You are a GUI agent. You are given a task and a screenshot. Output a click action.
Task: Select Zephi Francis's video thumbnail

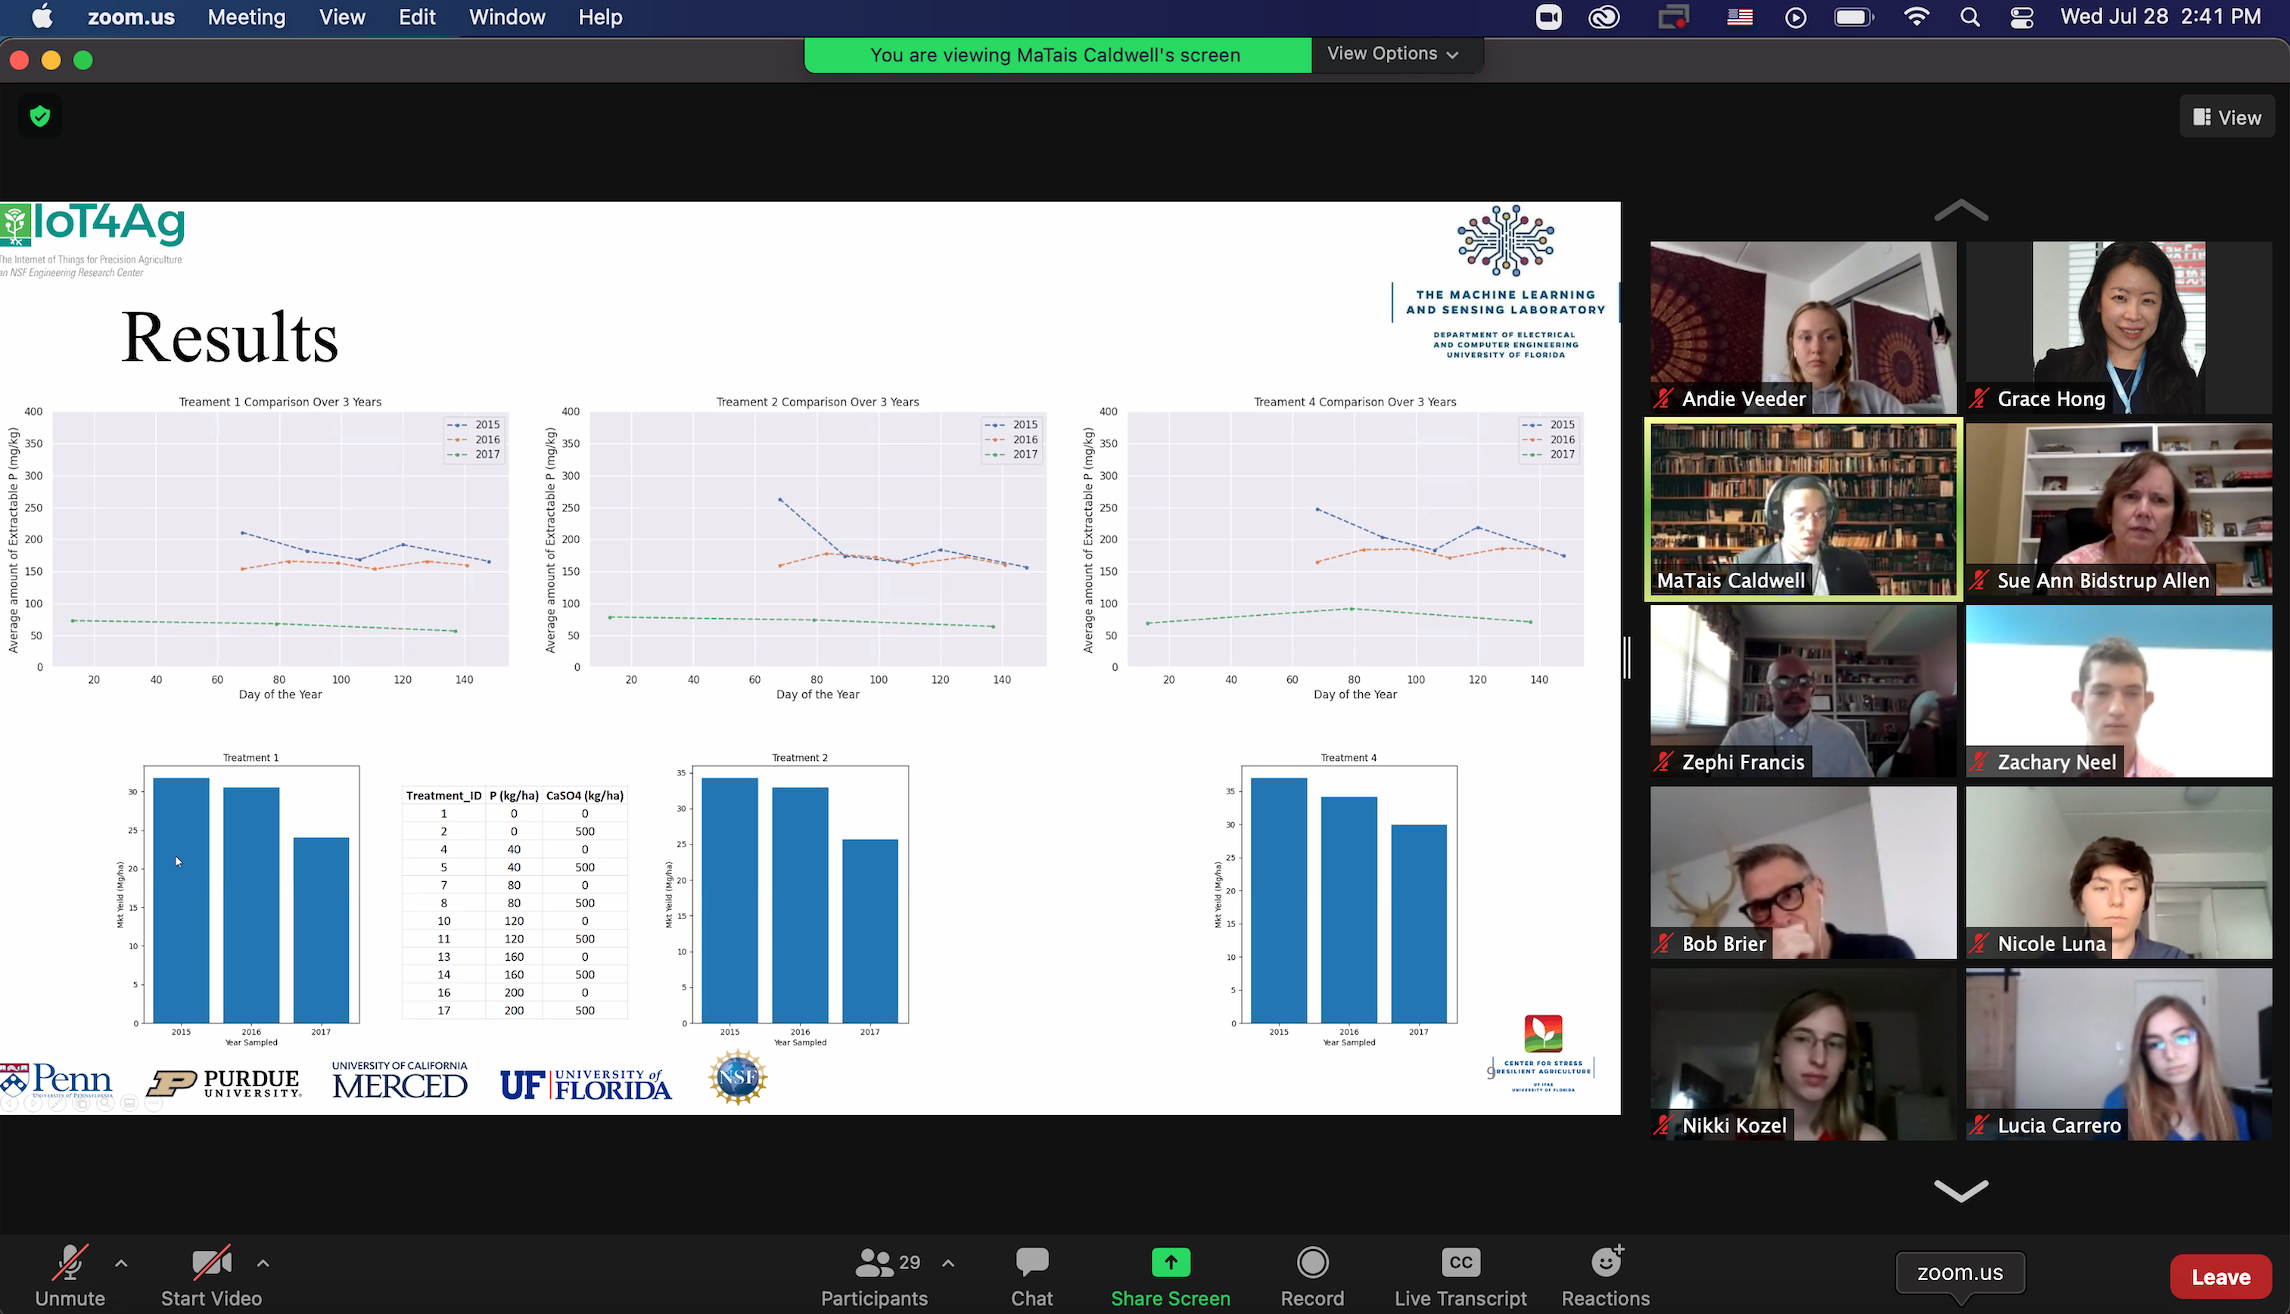pyautogui.click(x=1803, y=691)
